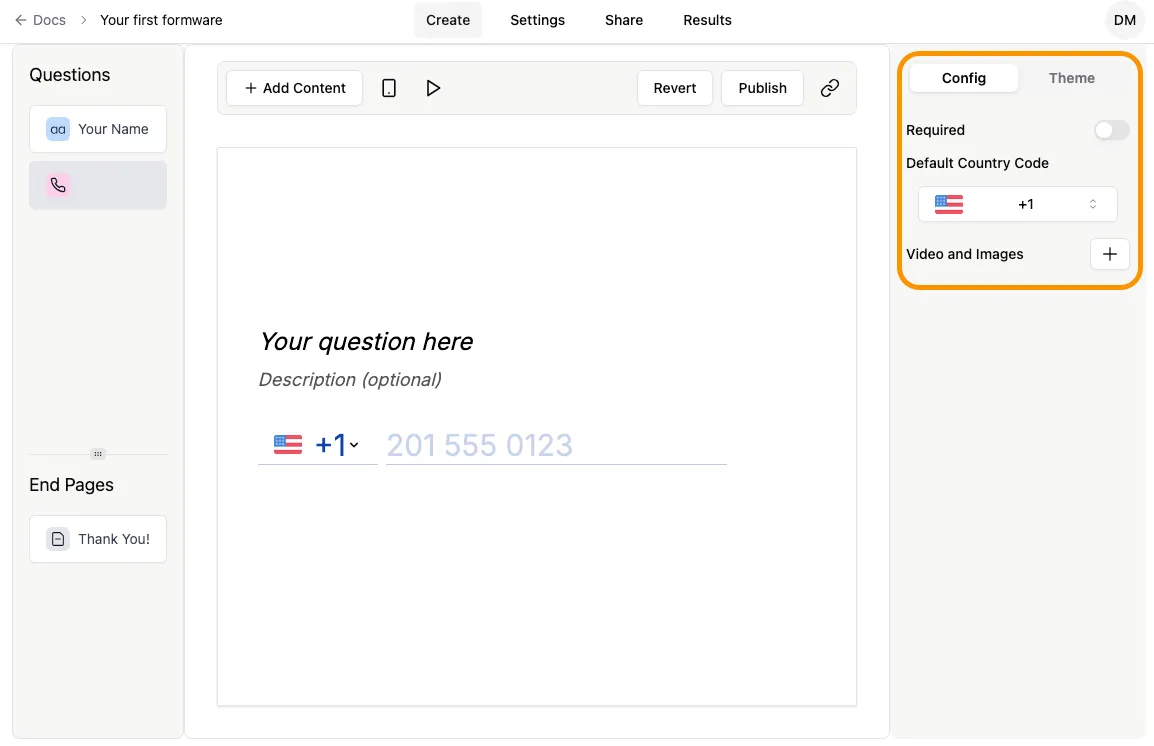Click the Add Content button
The width and height of the screenshot is (1154, 746).
(x=294, y=88)
